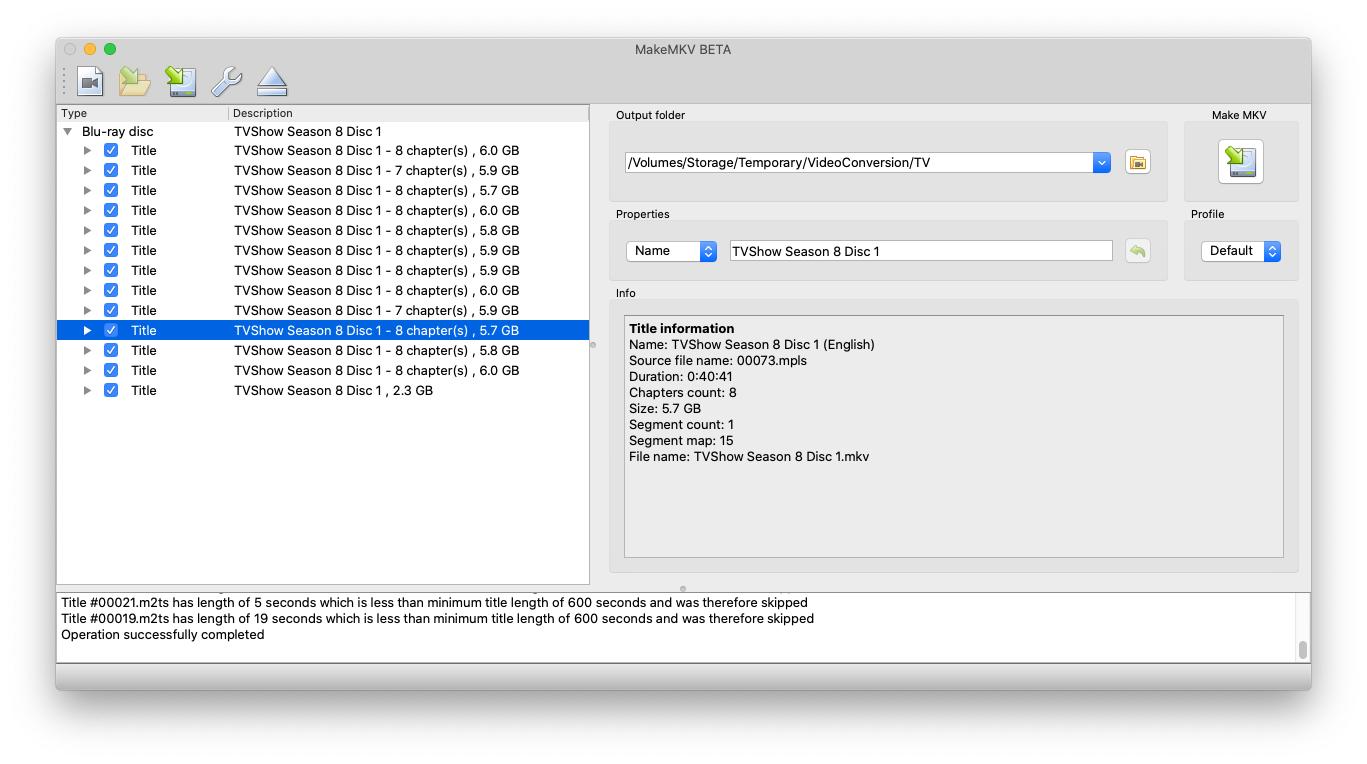Browse for output folder with folder icon

pos(1137,162)
